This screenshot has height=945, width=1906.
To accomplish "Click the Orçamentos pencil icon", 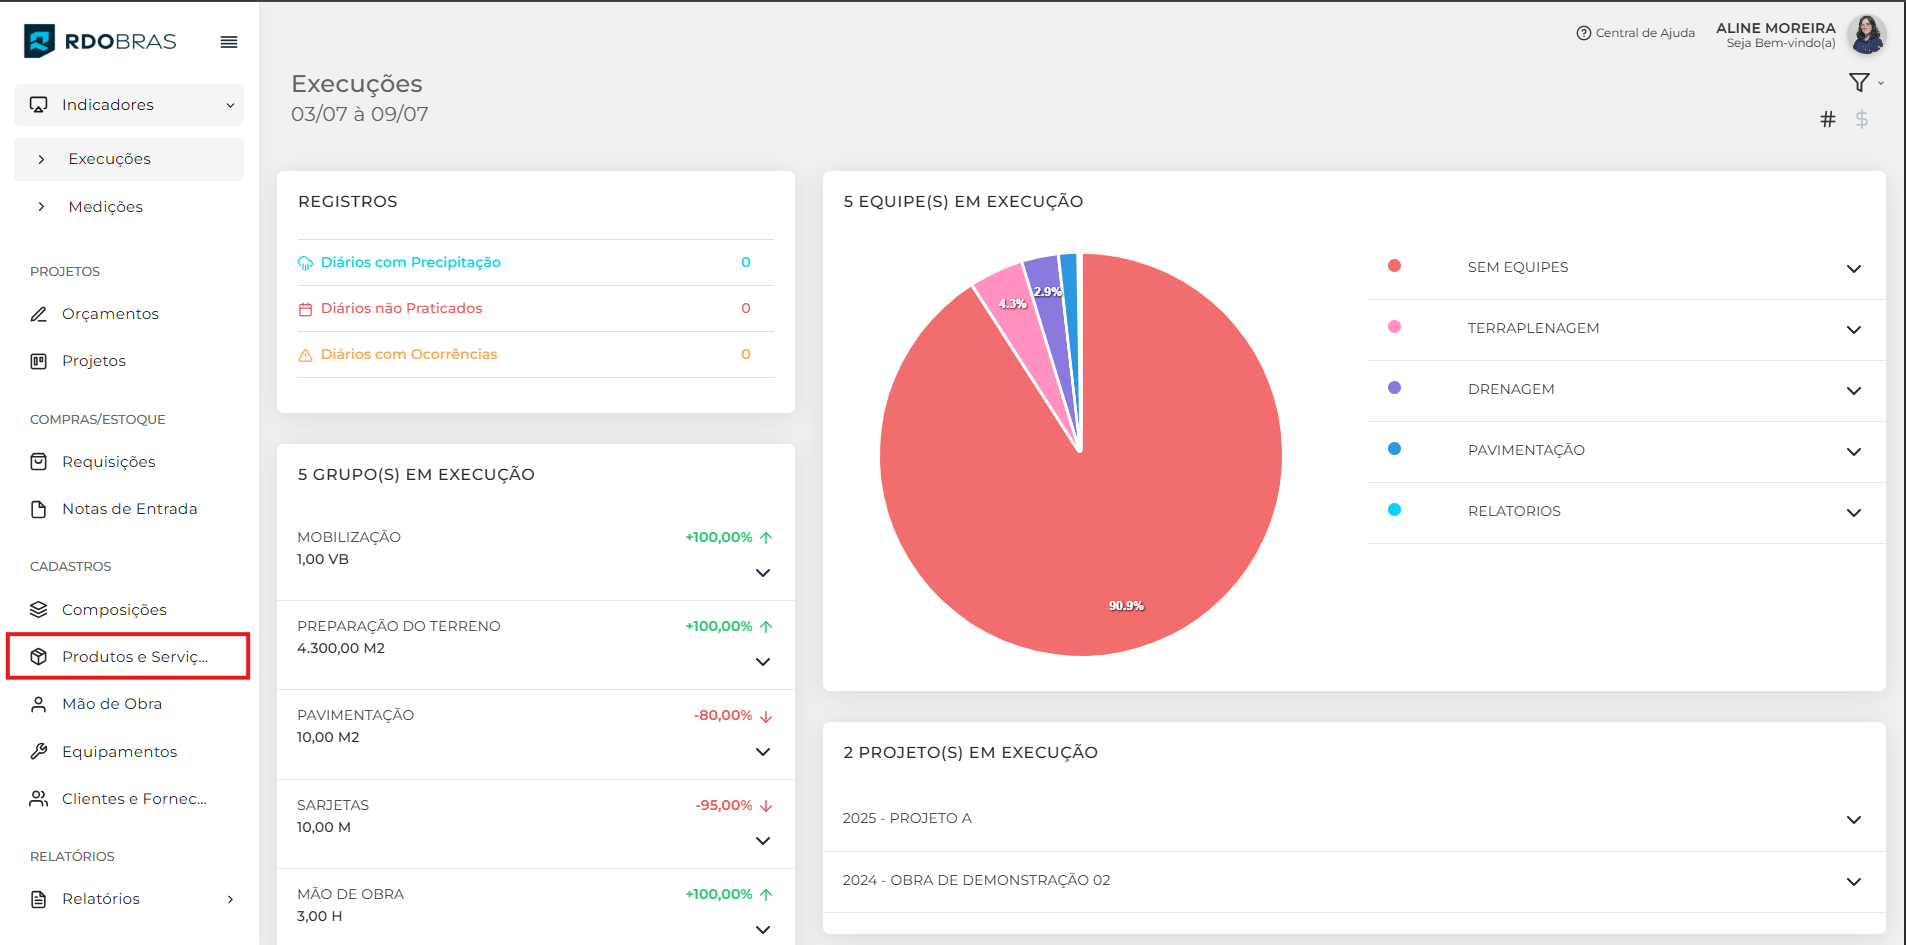I will click(39, 314).
